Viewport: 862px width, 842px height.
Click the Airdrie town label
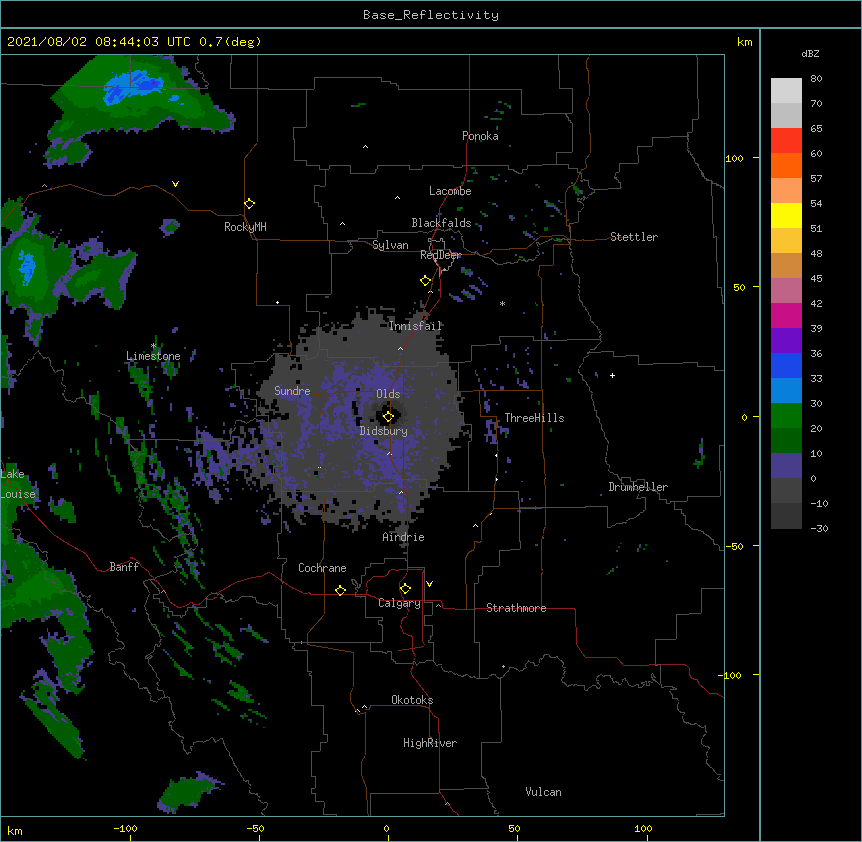click(x=404, y=537)
